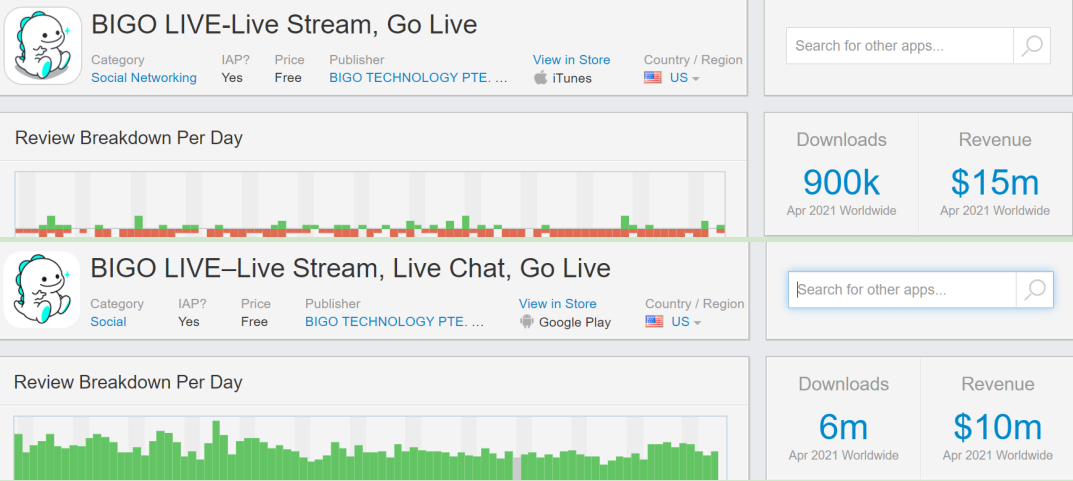Click the $15m revenue figure

pos(994,182)
